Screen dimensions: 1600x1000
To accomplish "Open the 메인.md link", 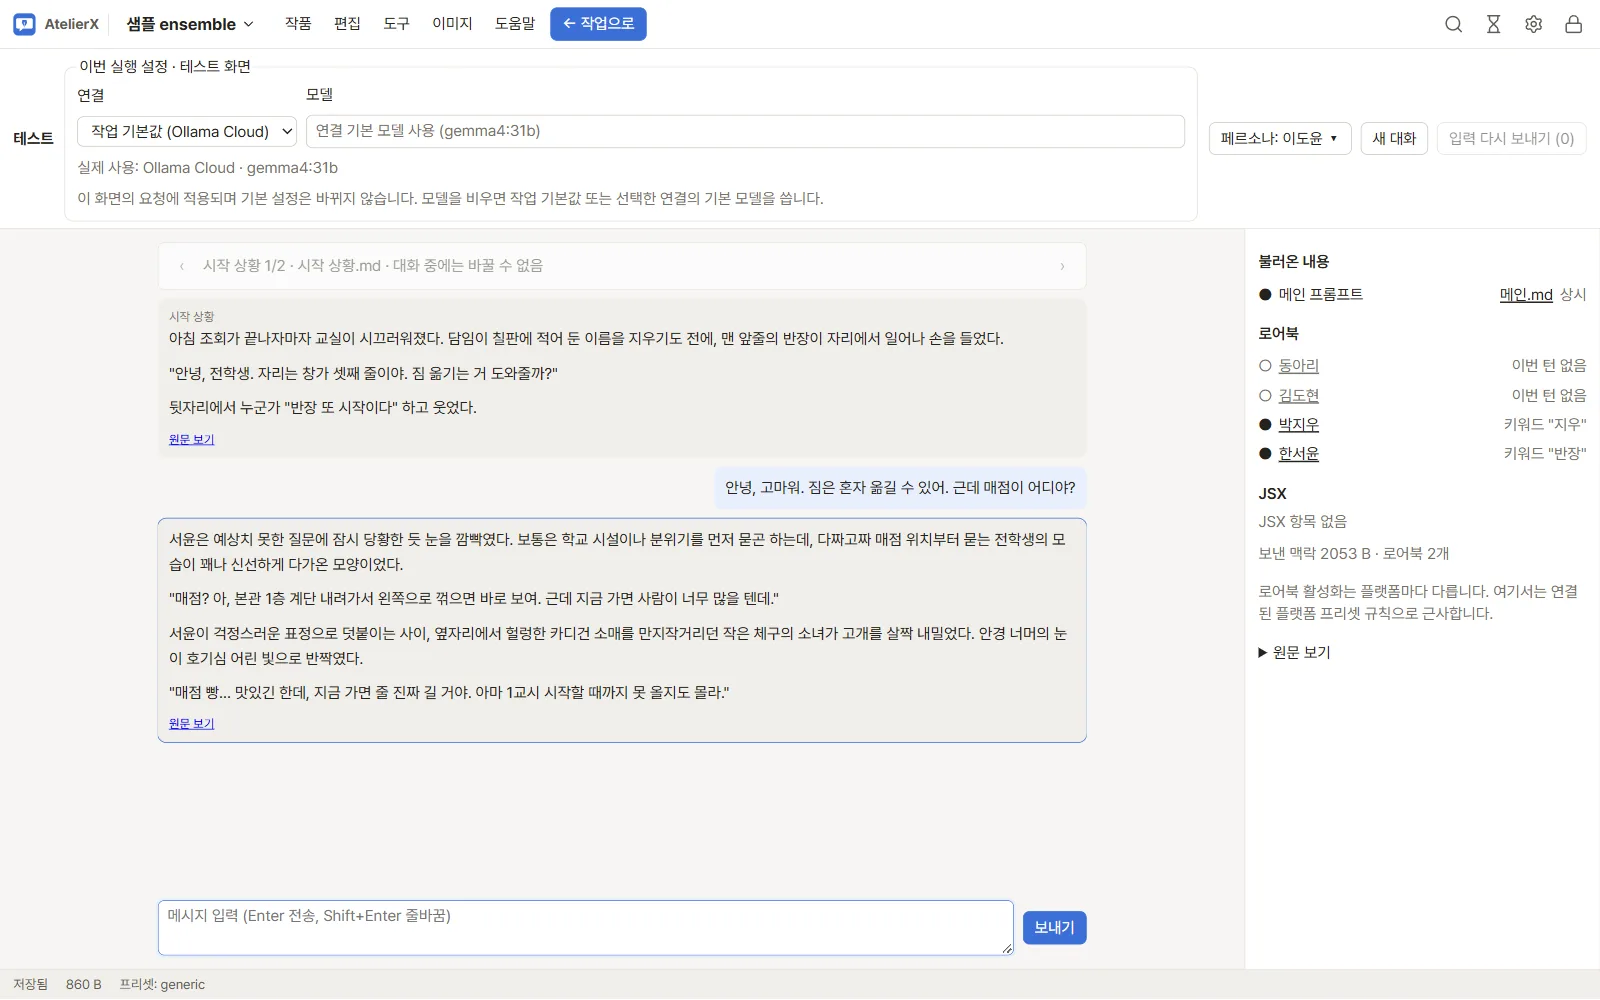I will coord(1526,295).
